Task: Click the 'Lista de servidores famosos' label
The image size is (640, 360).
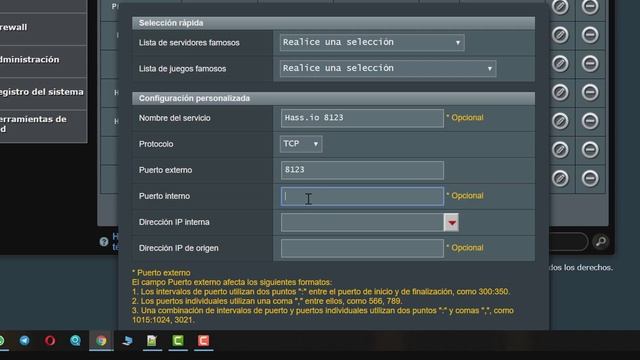Action: 189,42
